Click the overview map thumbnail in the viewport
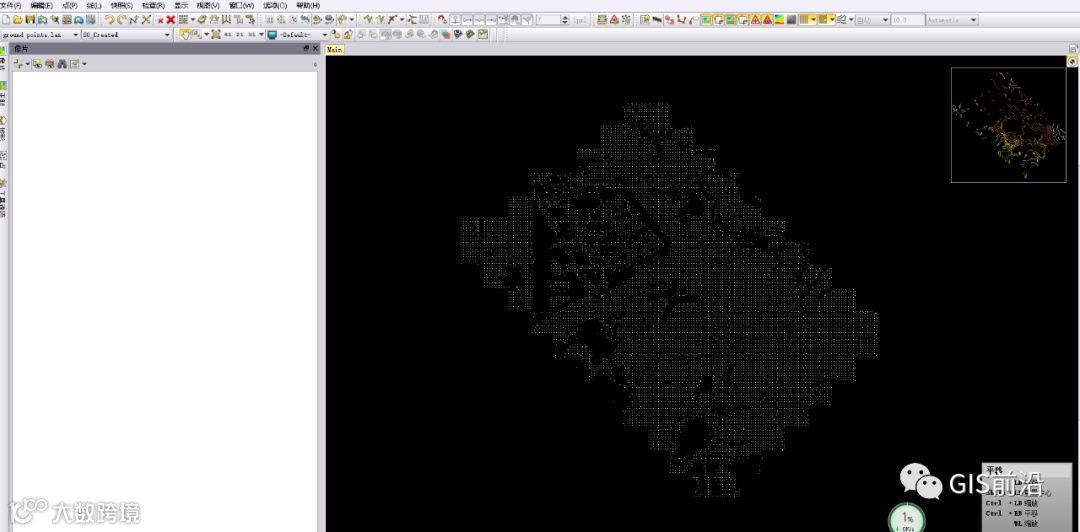 [1008, 125]
